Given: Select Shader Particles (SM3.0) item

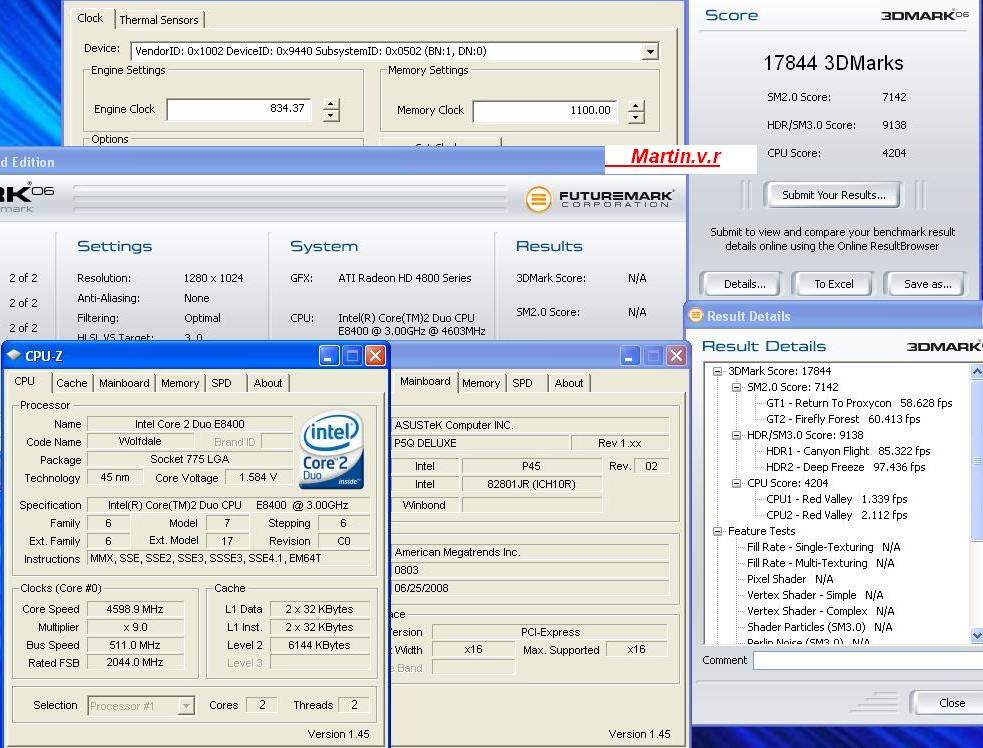Looking at the screenshot, I should 819,627.
